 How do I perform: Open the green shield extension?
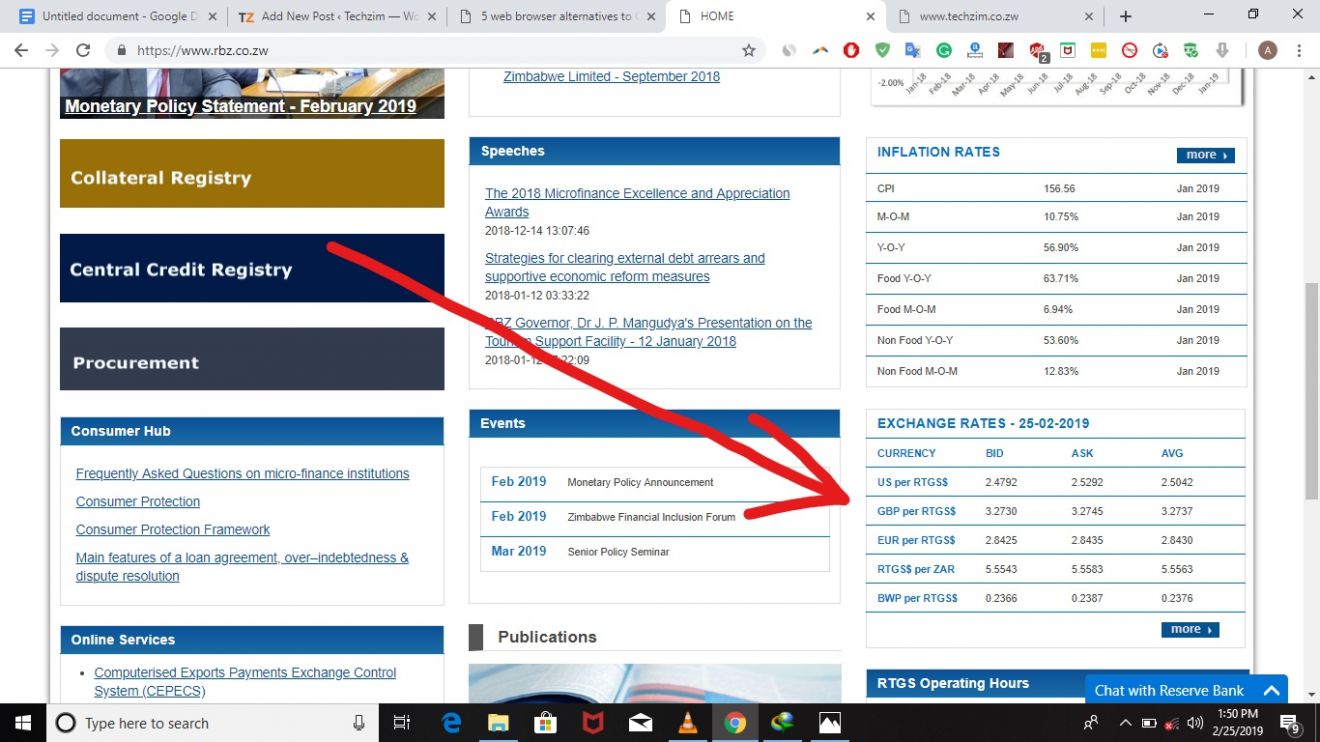[x=882, y=50]
